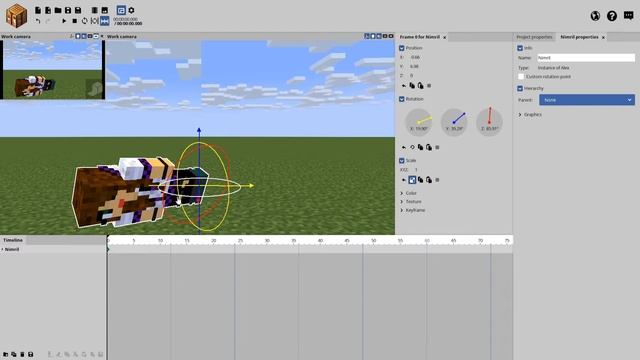Click the timeline region marker icon
Screen dimensions: 640x360
[95, 21]
